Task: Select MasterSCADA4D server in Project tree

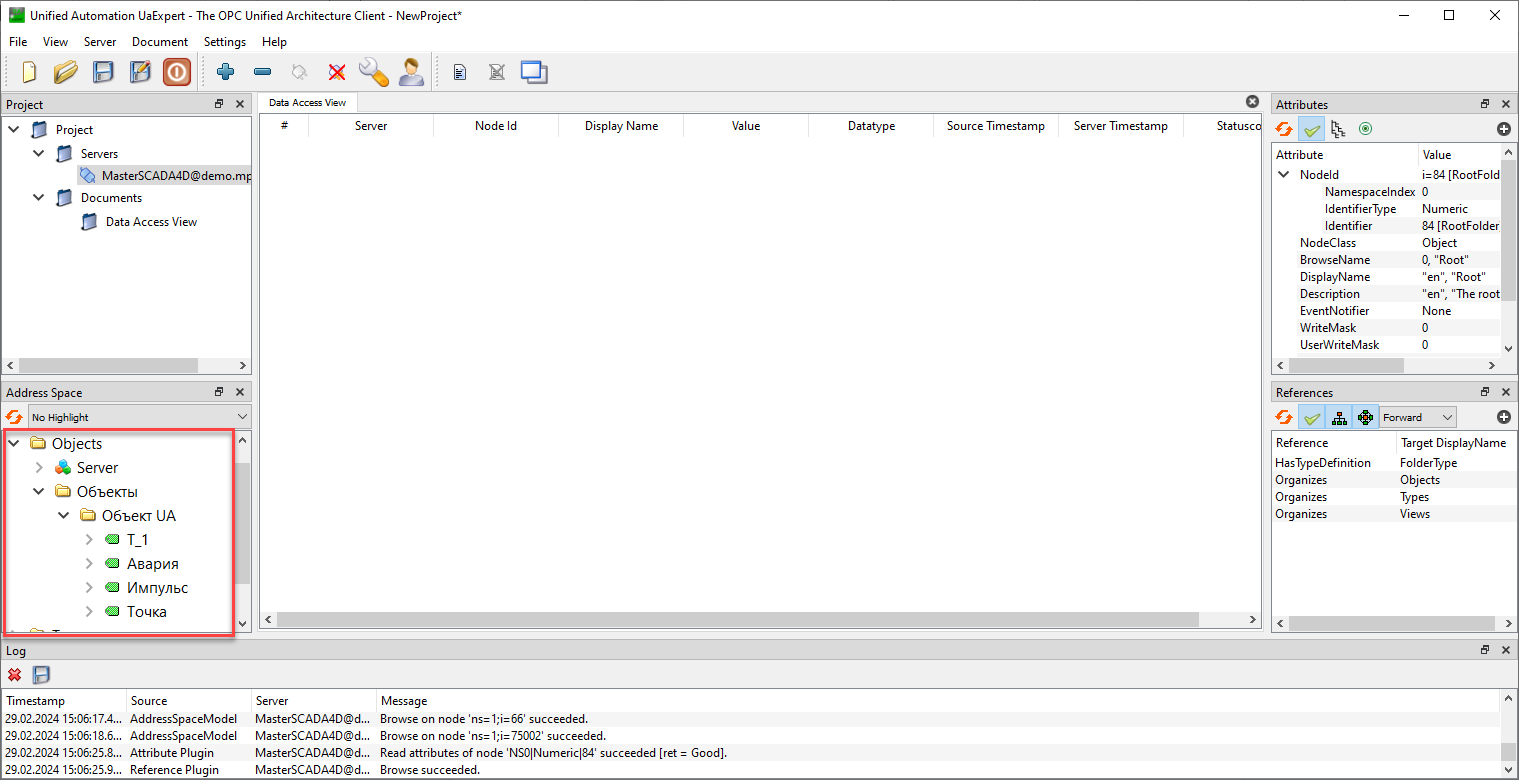Action: [x=175, y=176]
